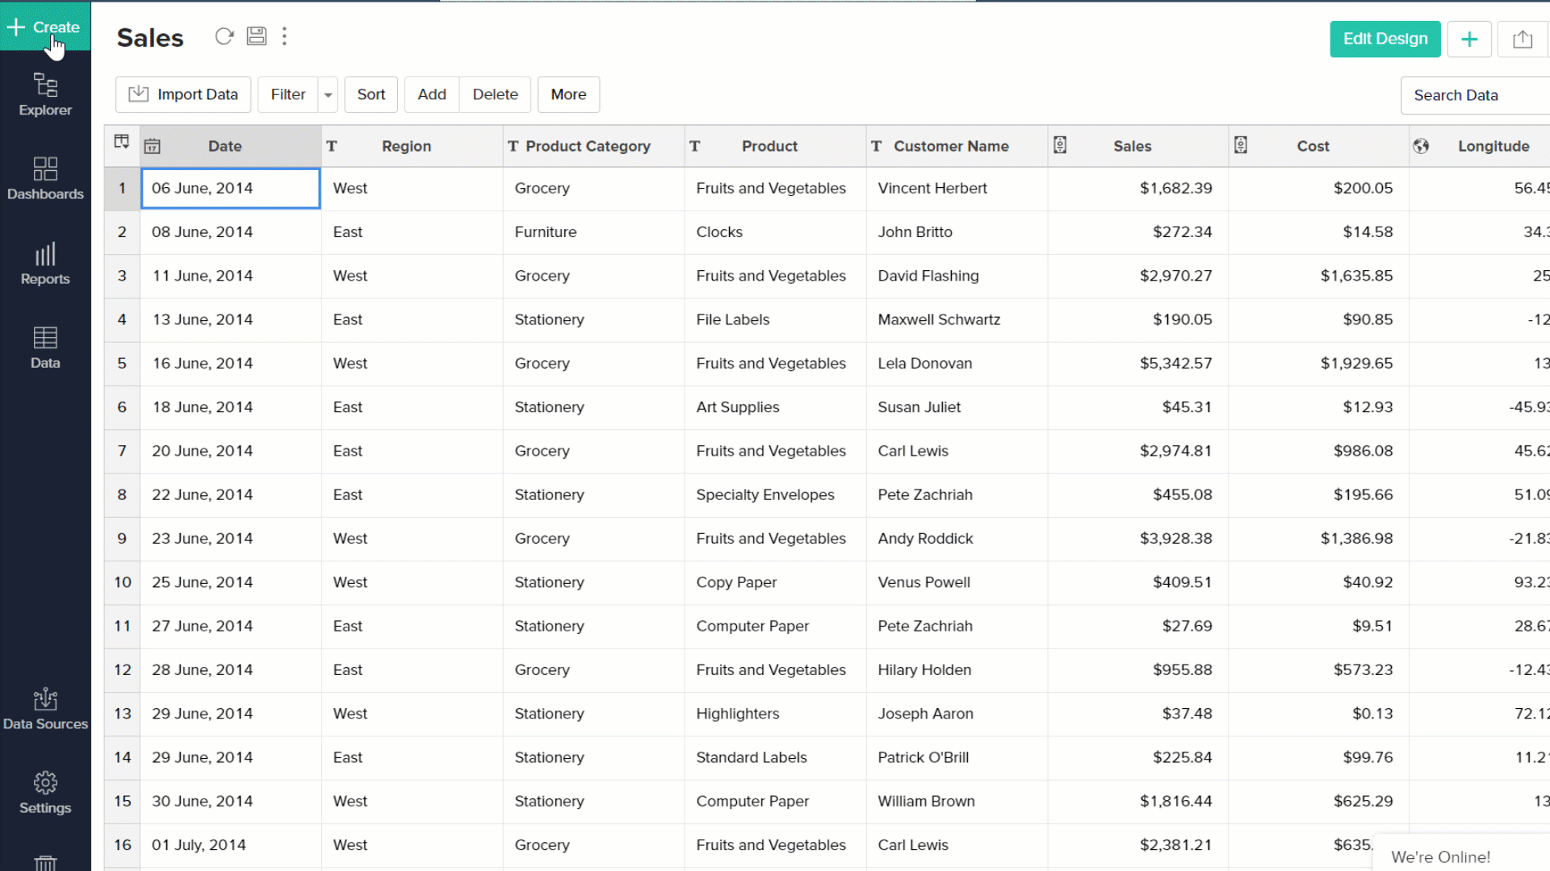Select the Sales column header
Screen dimensions: 1550x871
(x=1132, y=146)
